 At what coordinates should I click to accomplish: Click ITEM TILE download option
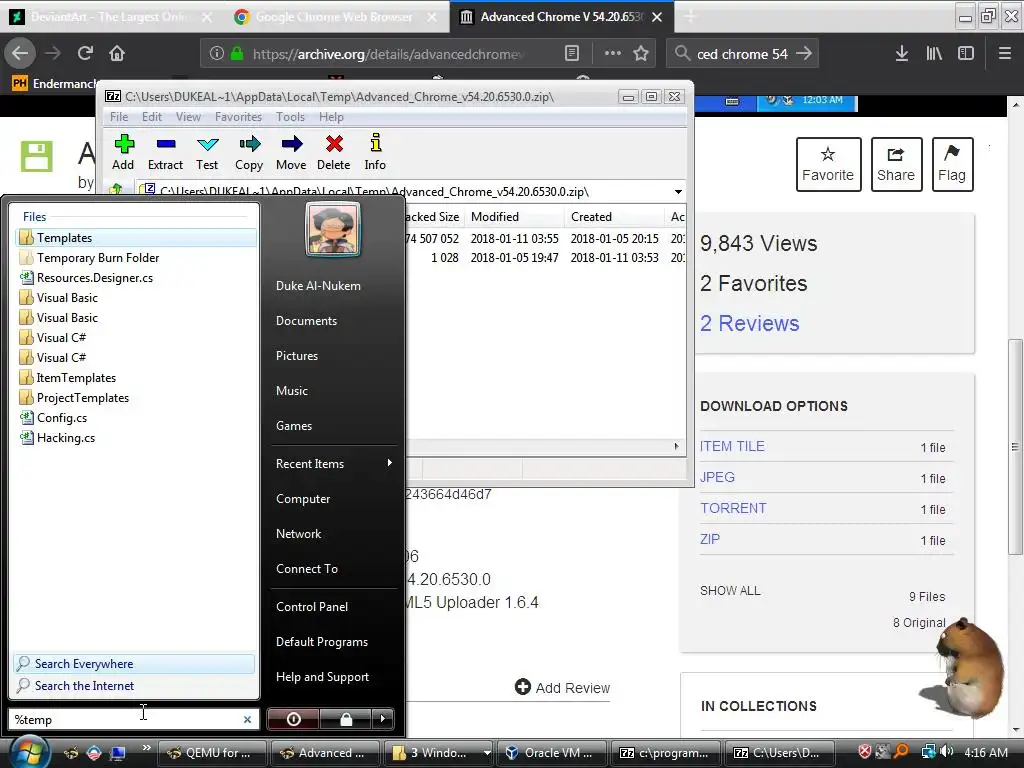click(732, 446)
